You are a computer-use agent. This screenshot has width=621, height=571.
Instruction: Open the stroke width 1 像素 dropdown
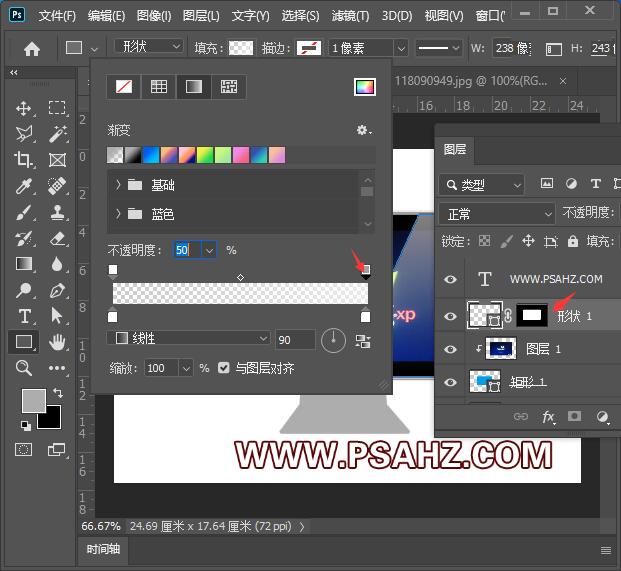point(401,48)
